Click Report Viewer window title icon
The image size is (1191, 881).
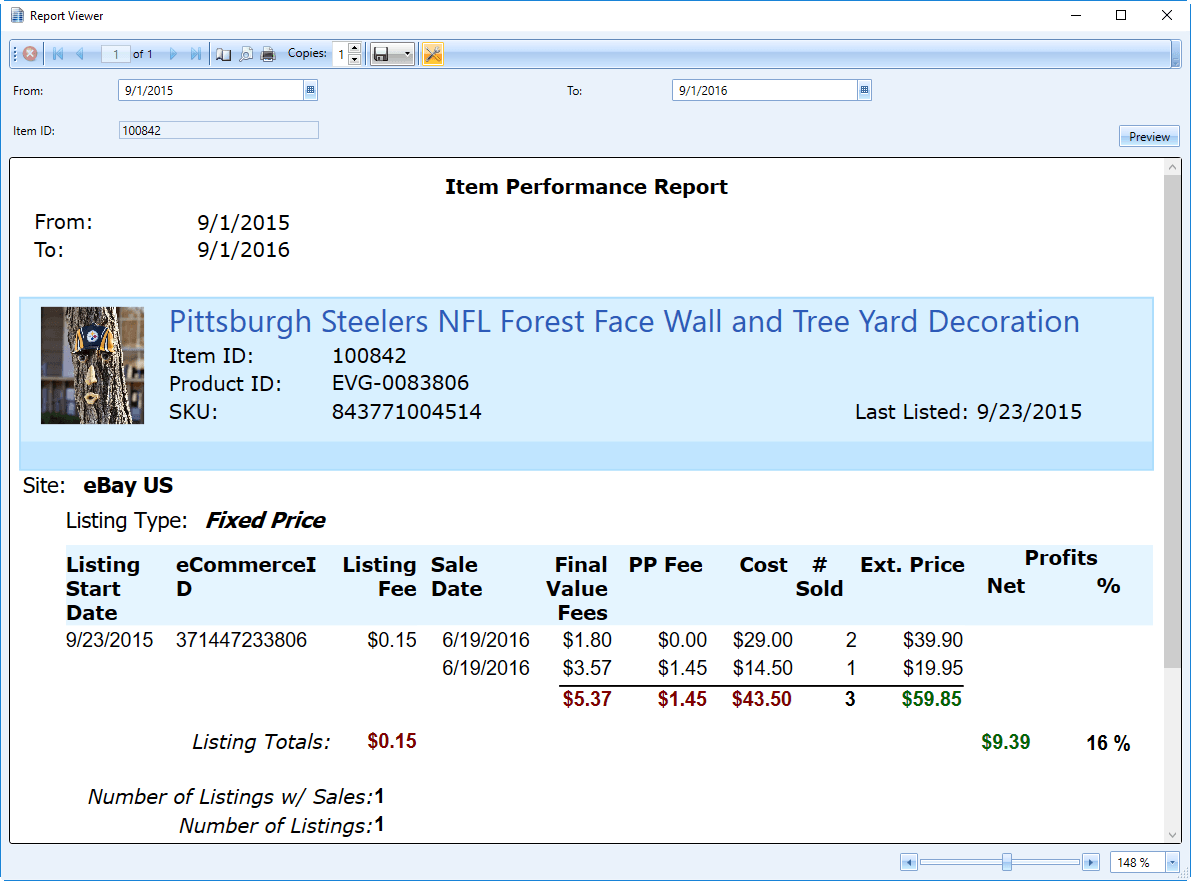tap(17, 15)
